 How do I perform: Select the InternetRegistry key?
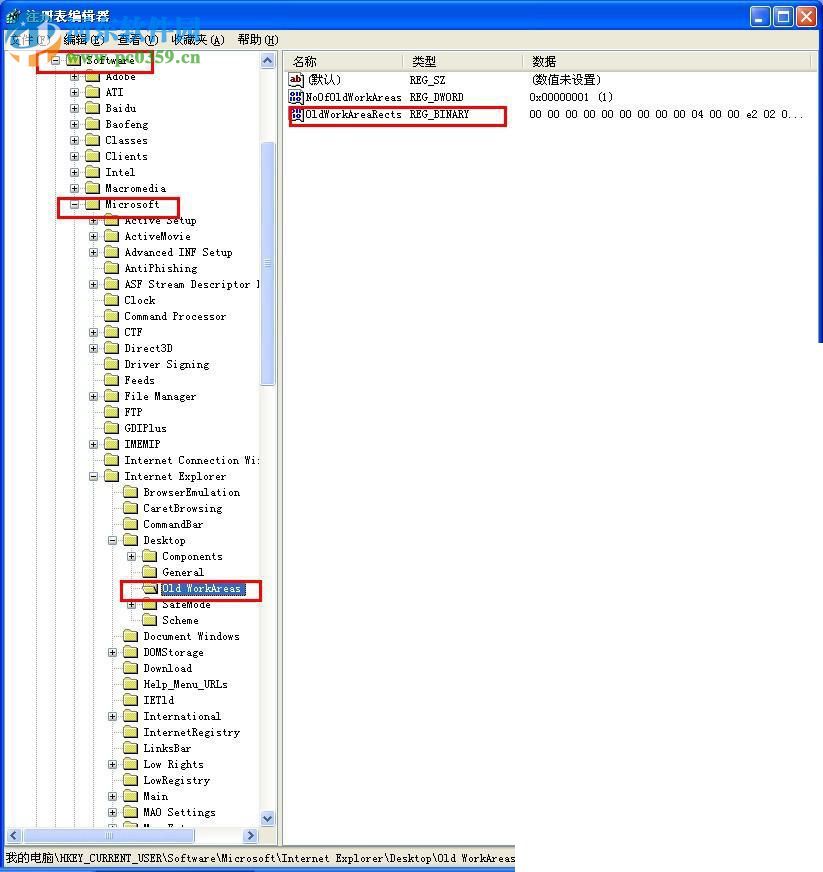click(x=191, y=732)
